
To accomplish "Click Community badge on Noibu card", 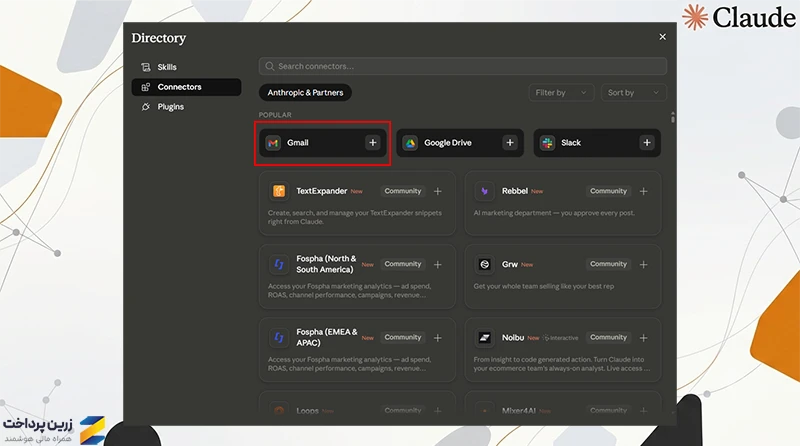I will point(608,337).
